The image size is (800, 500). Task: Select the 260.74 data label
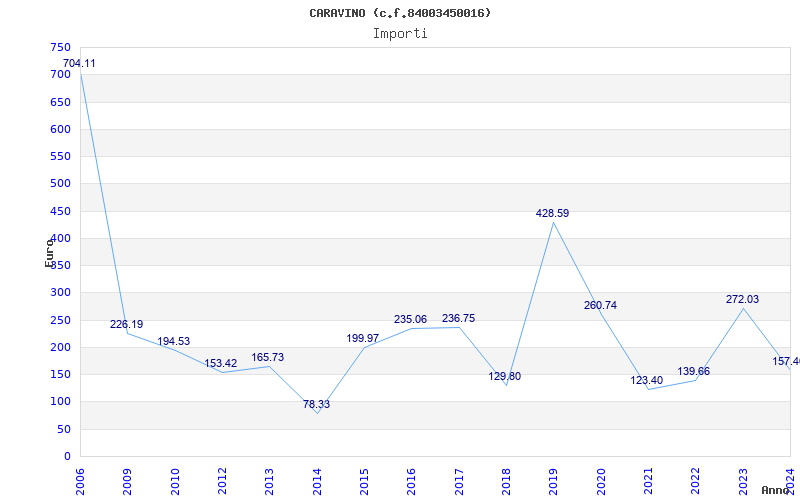(x=600, y=306)
